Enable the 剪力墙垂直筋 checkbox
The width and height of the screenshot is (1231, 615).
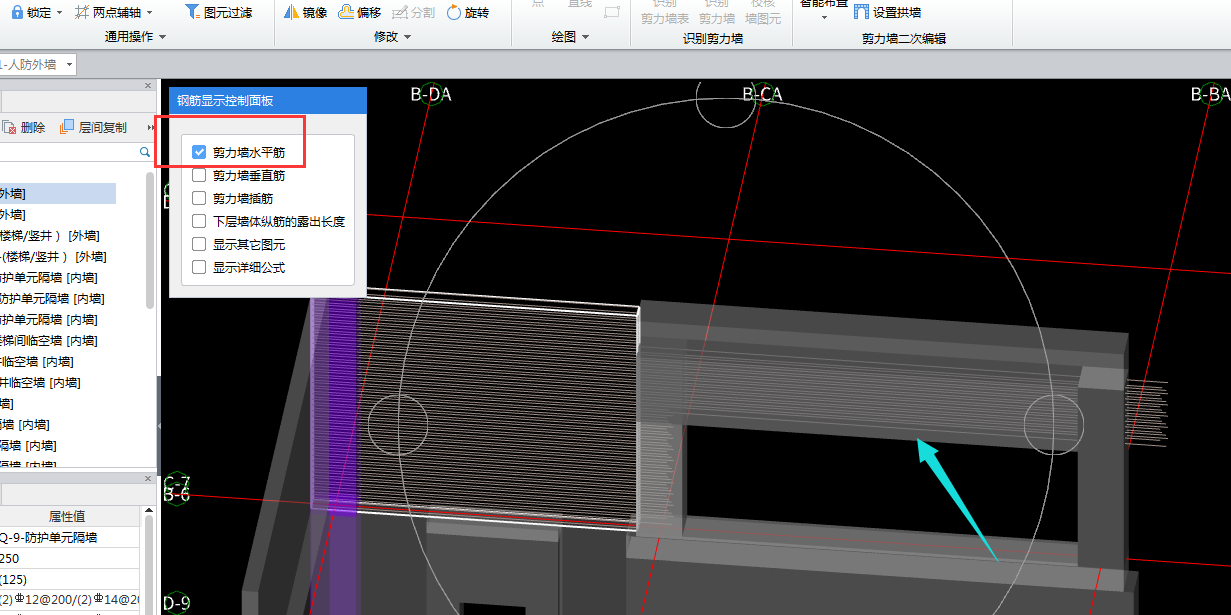[x=199, y=176]
